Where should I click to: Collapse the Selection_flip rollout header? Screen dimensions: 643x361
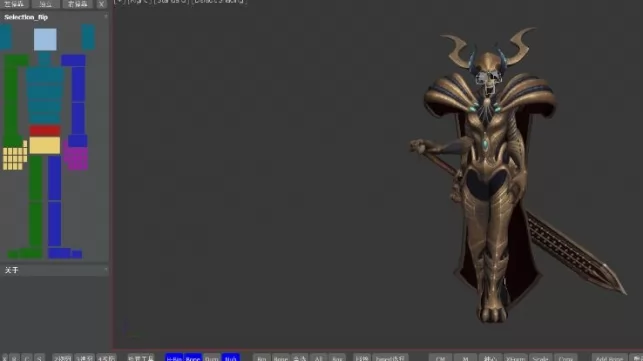tap(54, 17)
